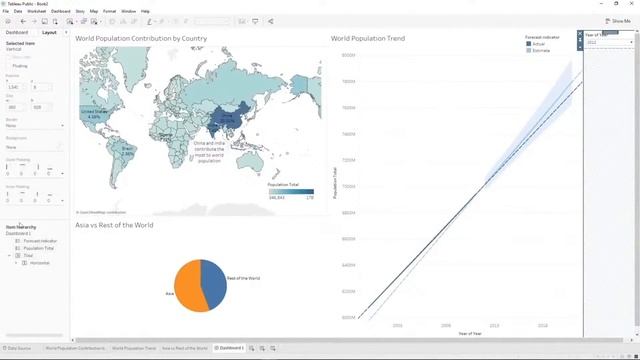
Task: Open the Story menu
Action: (x=80, y=11)
